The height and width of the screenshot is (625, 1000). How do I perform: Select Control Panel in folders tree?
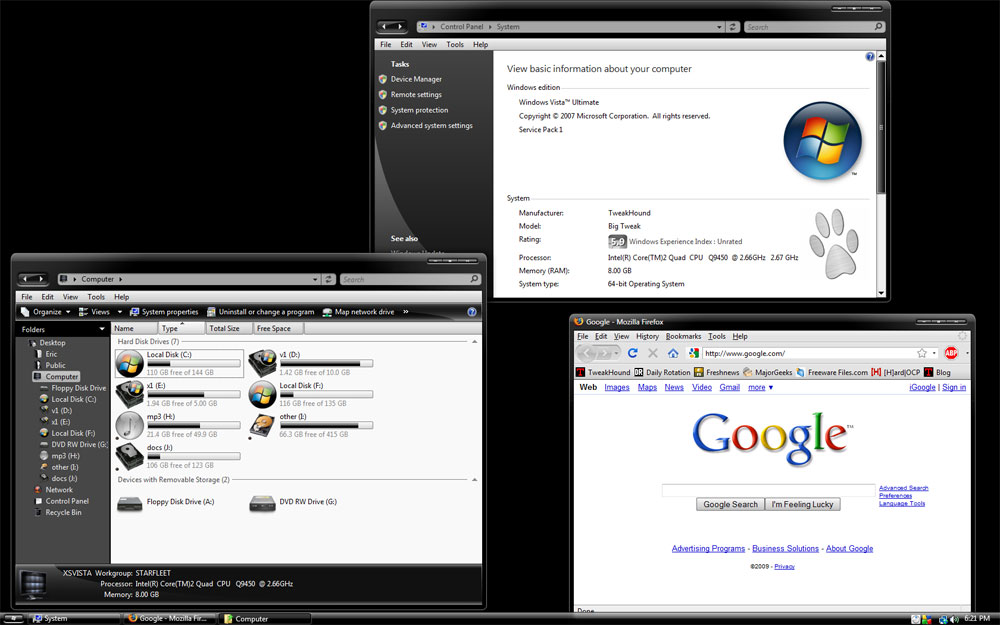(67, 501)
